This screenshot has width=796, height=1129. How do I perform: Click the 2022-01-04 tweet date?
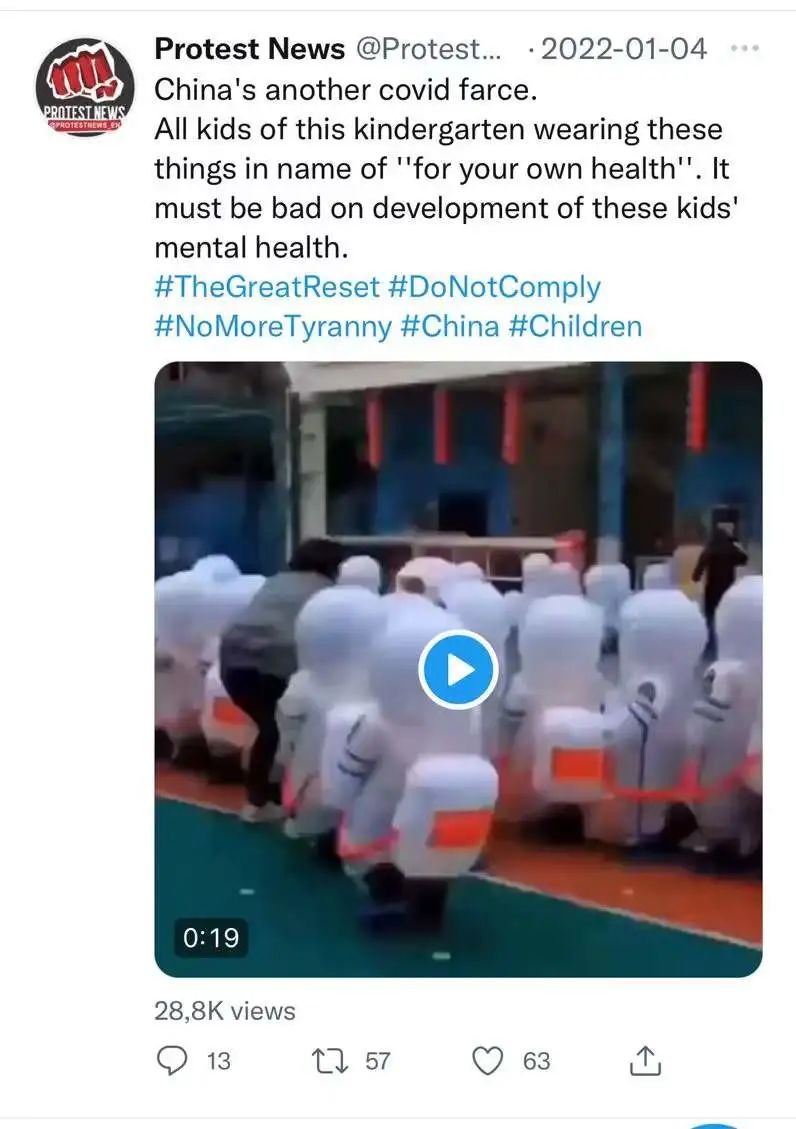(623, 49)
